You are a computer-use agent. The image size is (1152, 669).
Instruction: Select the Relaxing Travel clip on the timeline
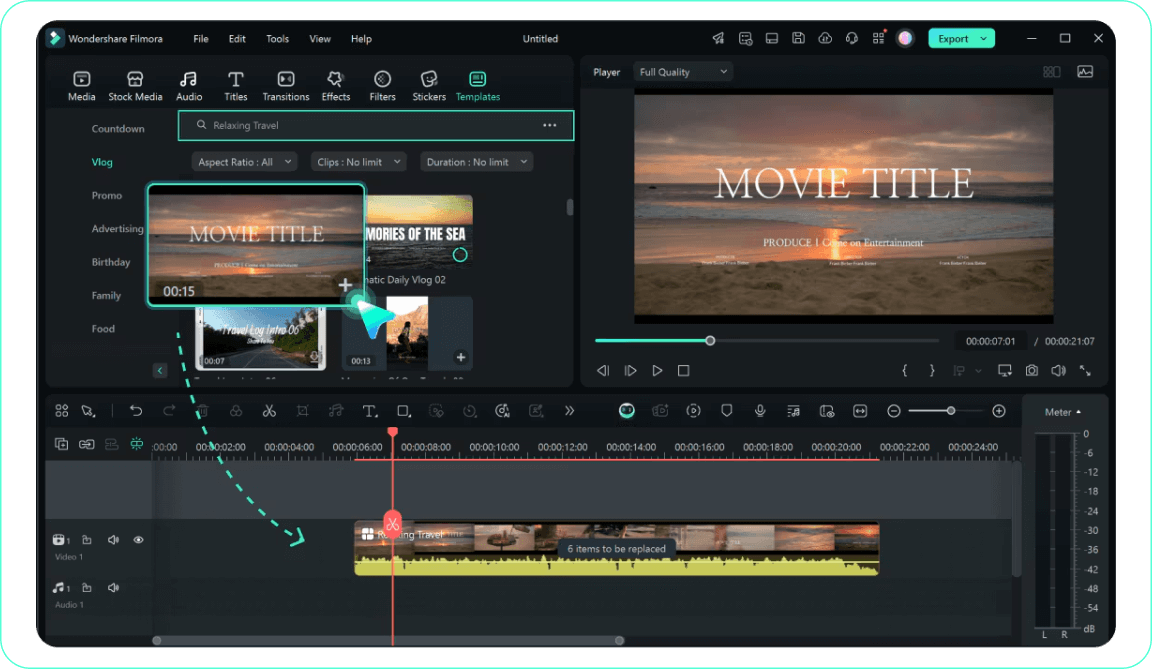tap(616, 549)
